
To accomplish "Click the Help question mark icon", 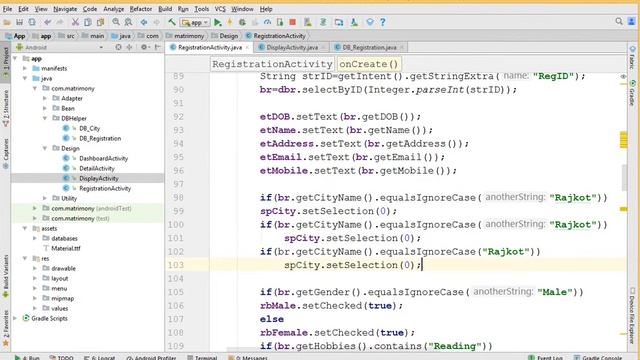I will click(x=382, y=22).
